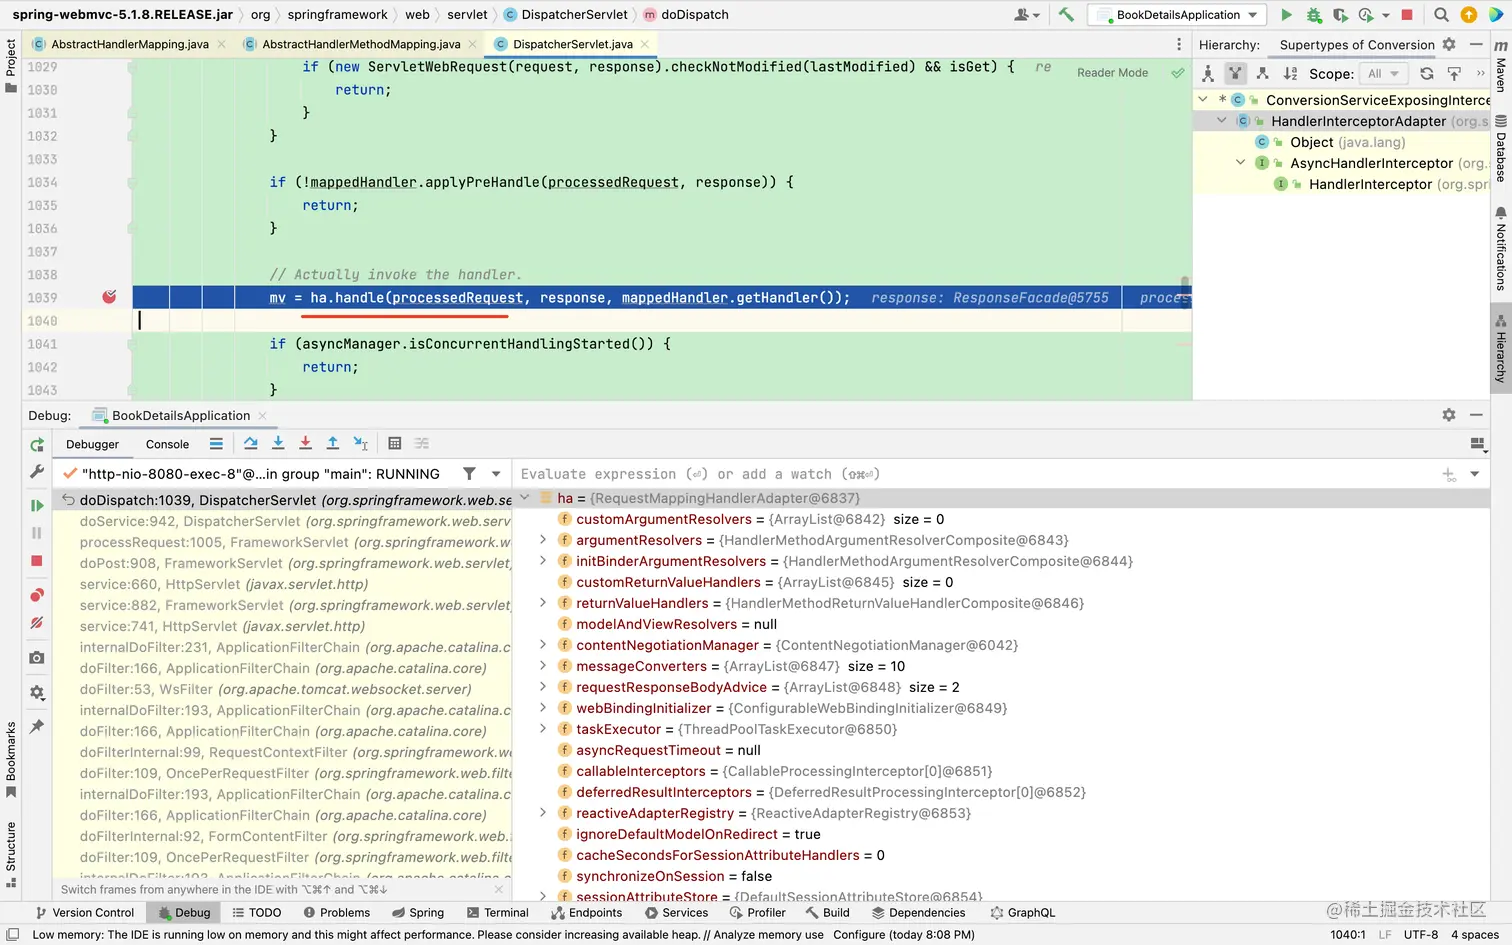The image size is (1512, 945).
Task: Run BookDetailsApplication with the green play icon
Action: click(1287, 15)
